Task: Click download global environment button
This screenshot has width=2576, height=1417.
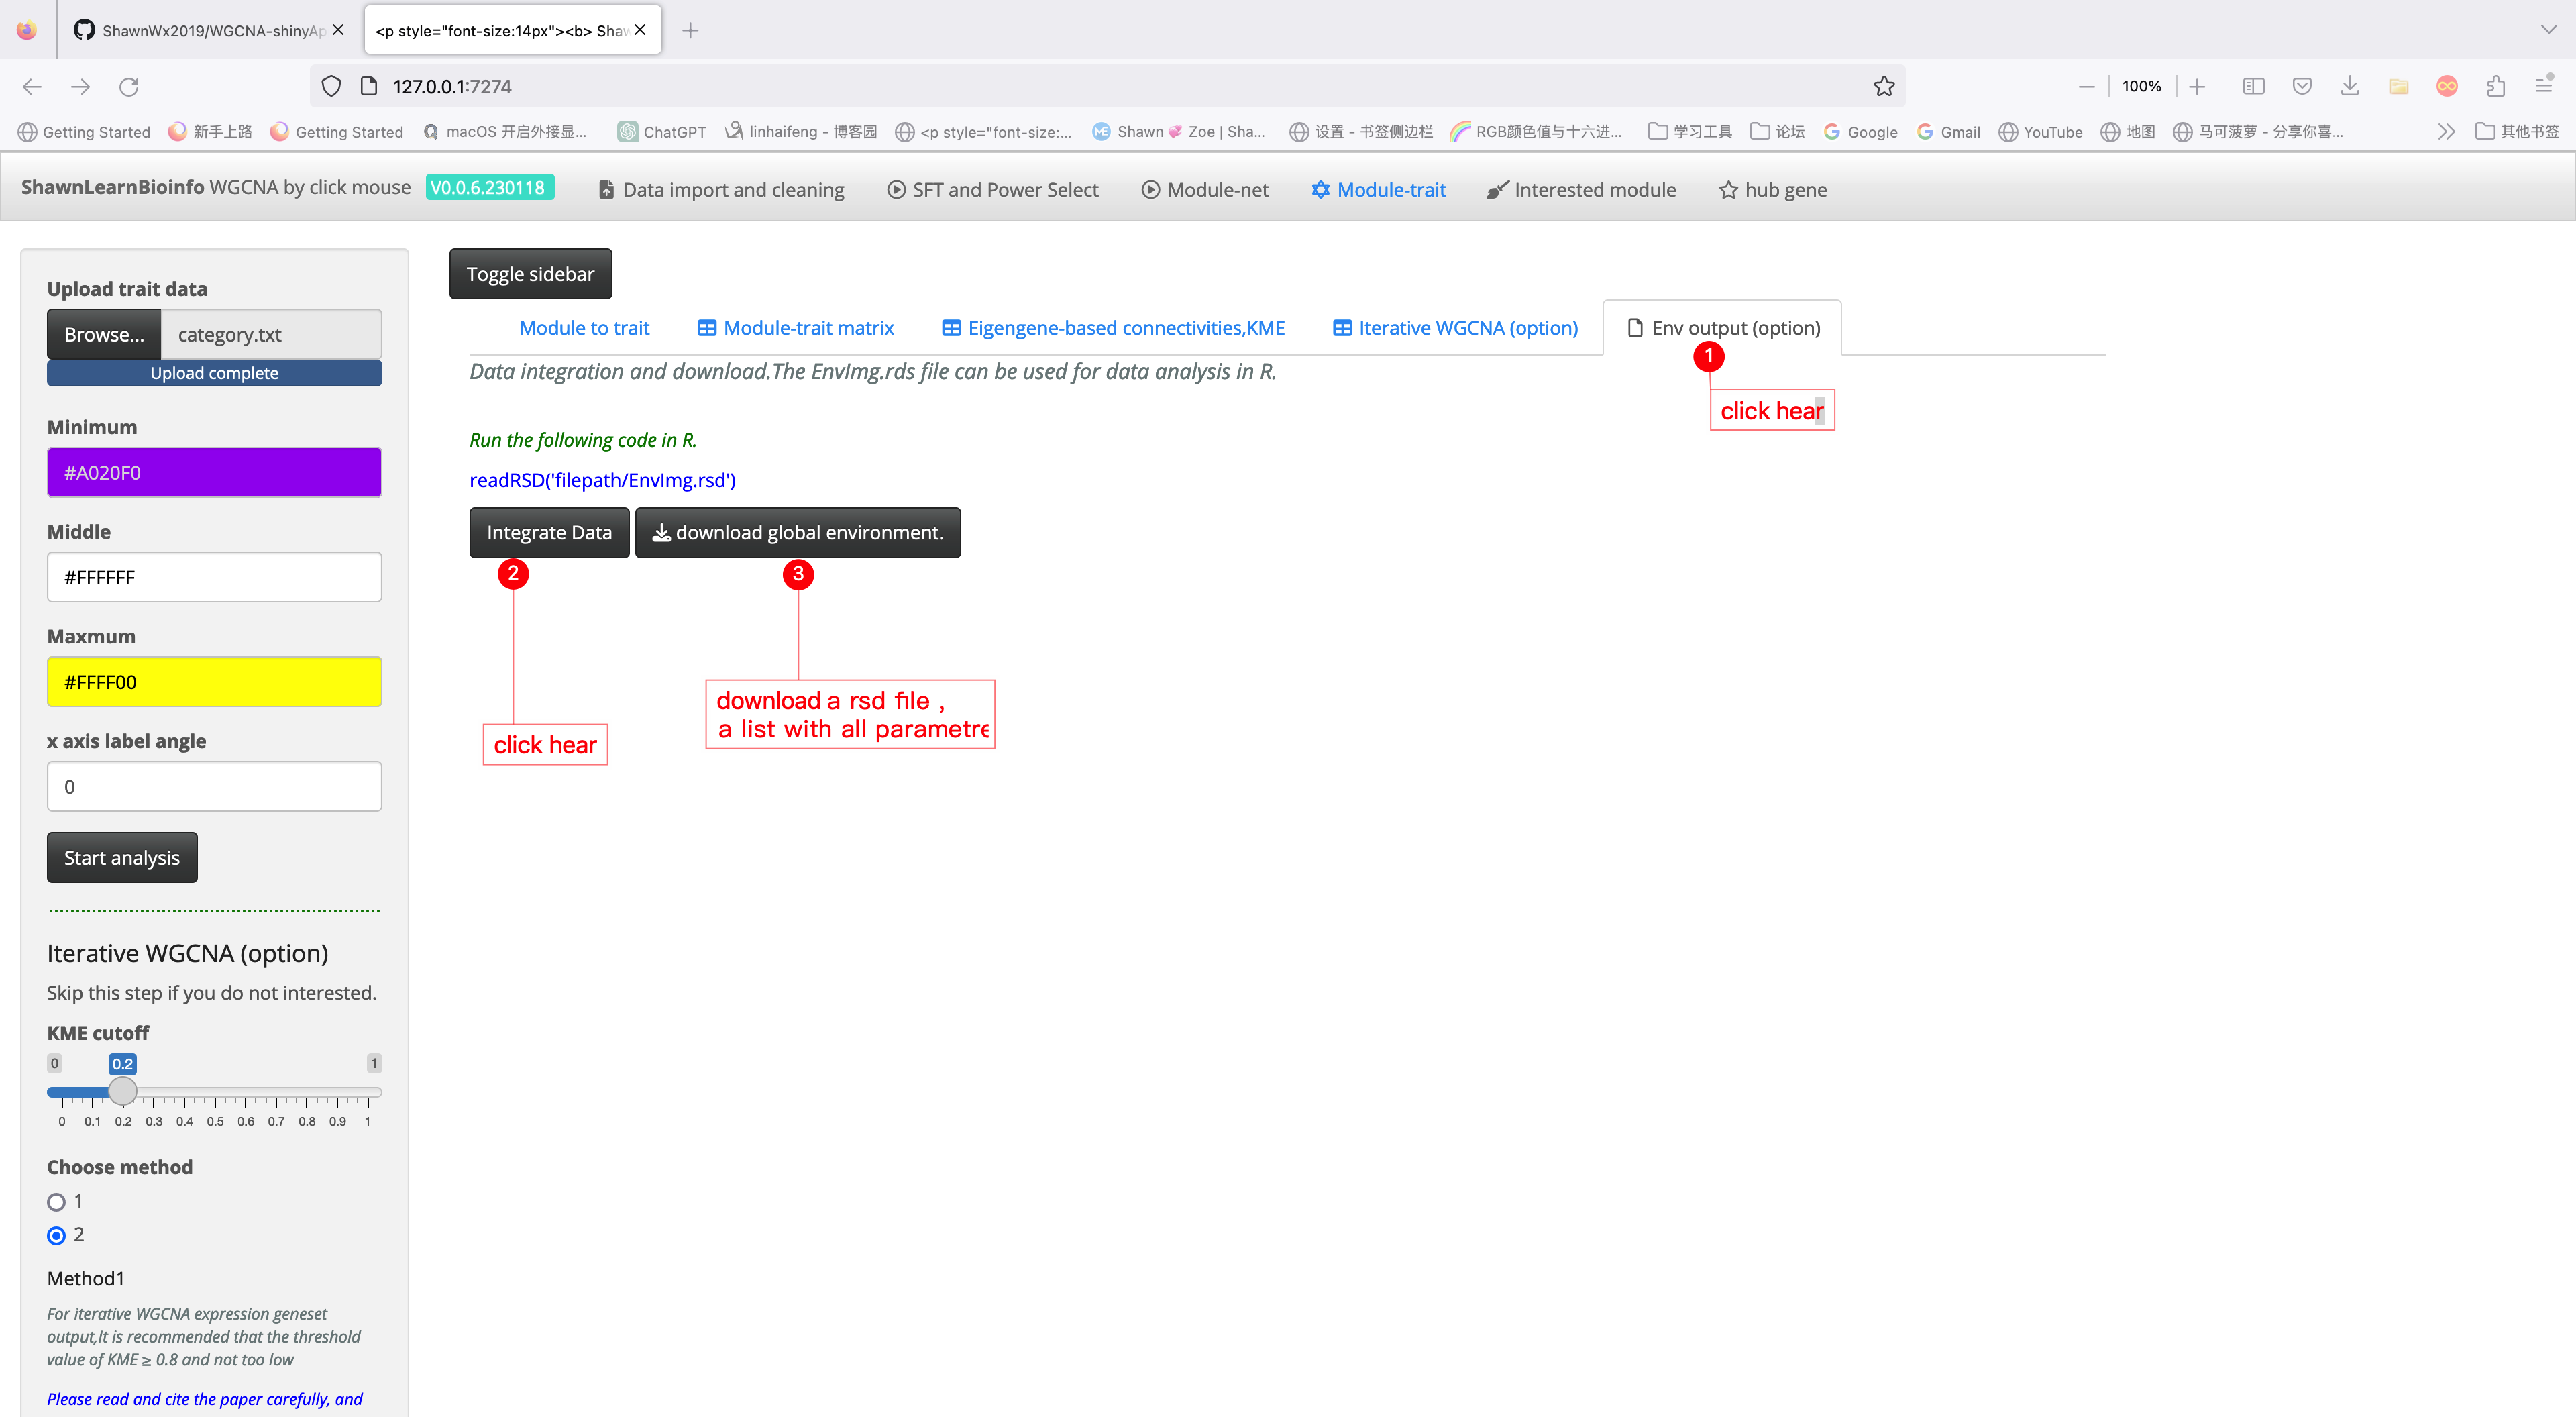Action: (x=798, y=533)
